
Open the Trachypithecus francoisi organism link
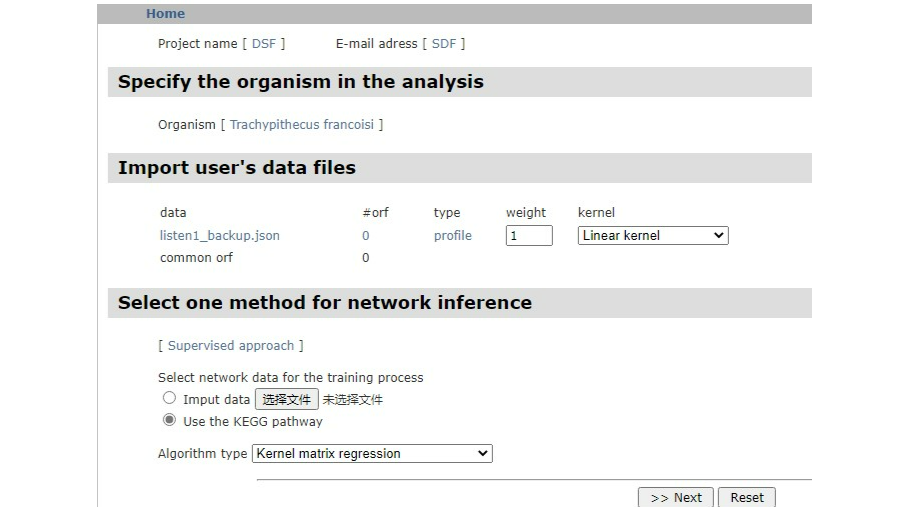[x=302, y=124]
